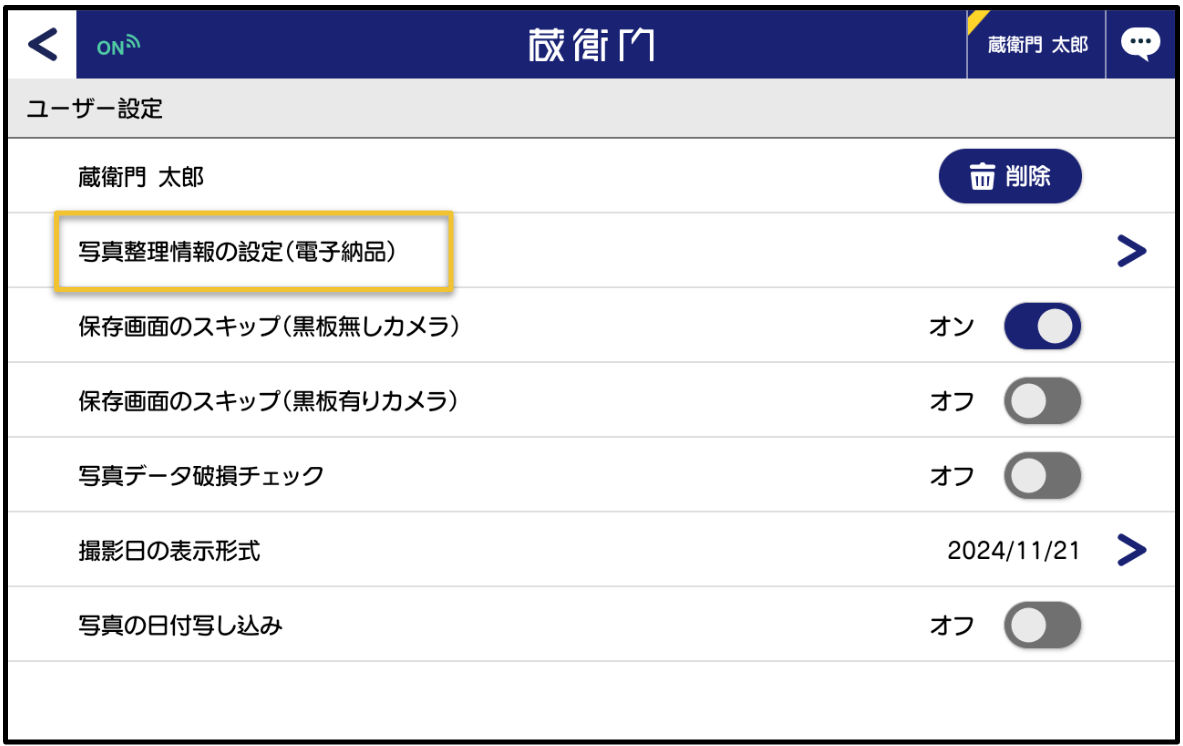Expand 写真整理情報の設定 with right chevron
The height and width of the screenshot is (746, 1183).
click(x=1131, y=252)
